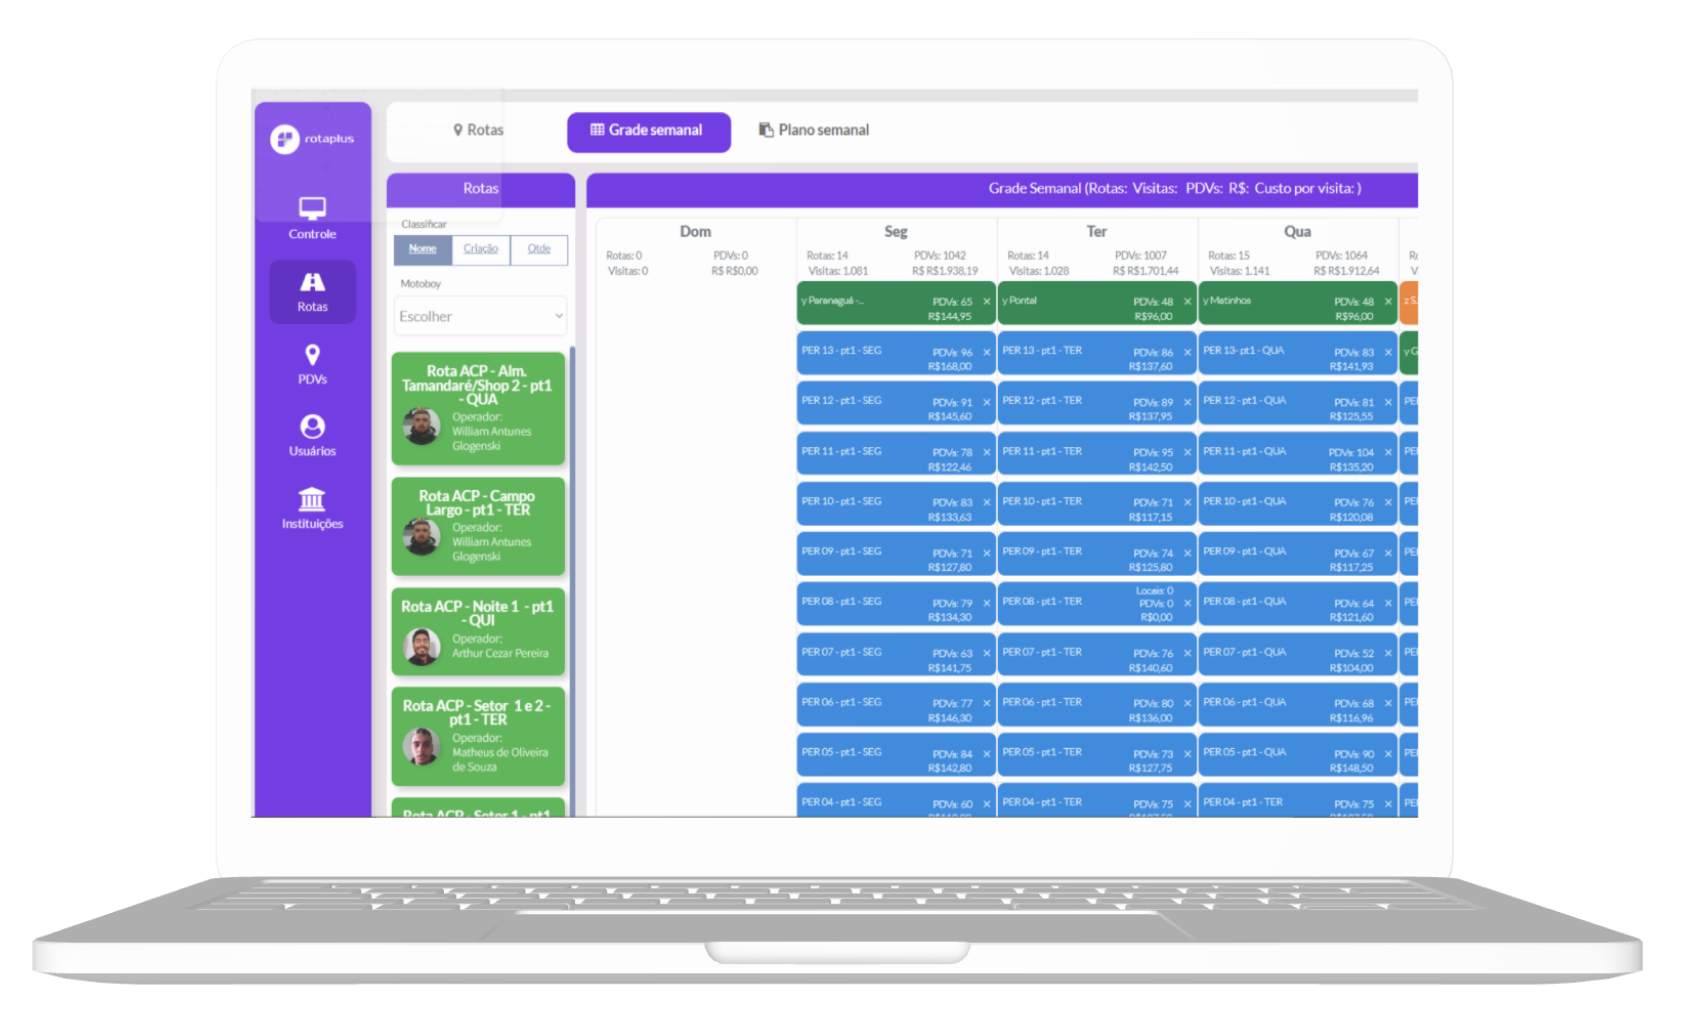Expand the Motoboy Escolher dropdown

[x=481, y=316]
